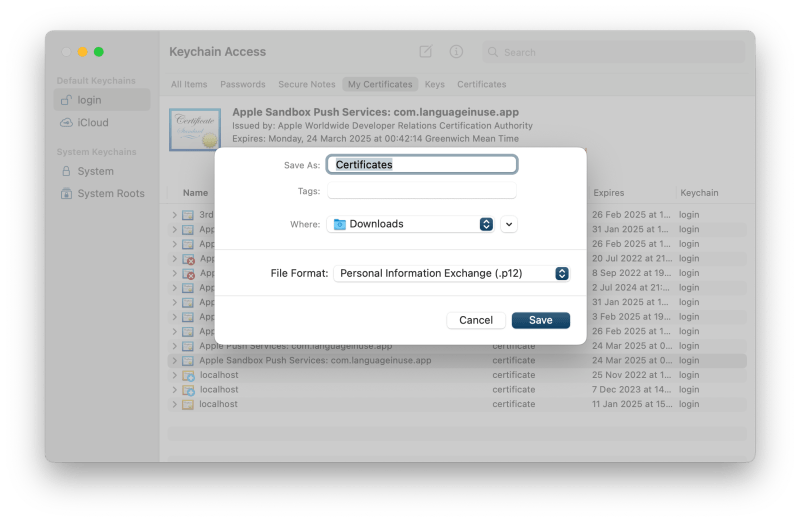Select the System keychain in sidebar
Screen dimensions: 800x522
click(102, 171)
